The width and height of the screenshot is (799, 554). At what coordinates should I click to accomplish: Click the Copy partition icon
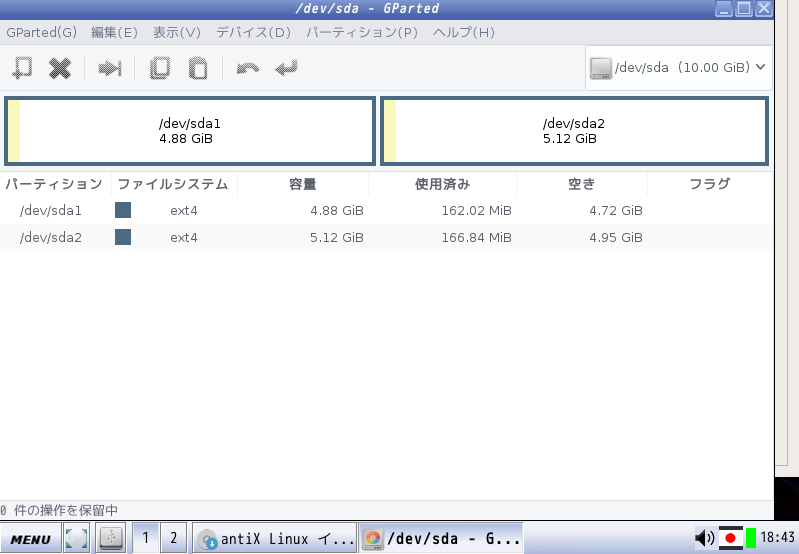click(159, 68)
